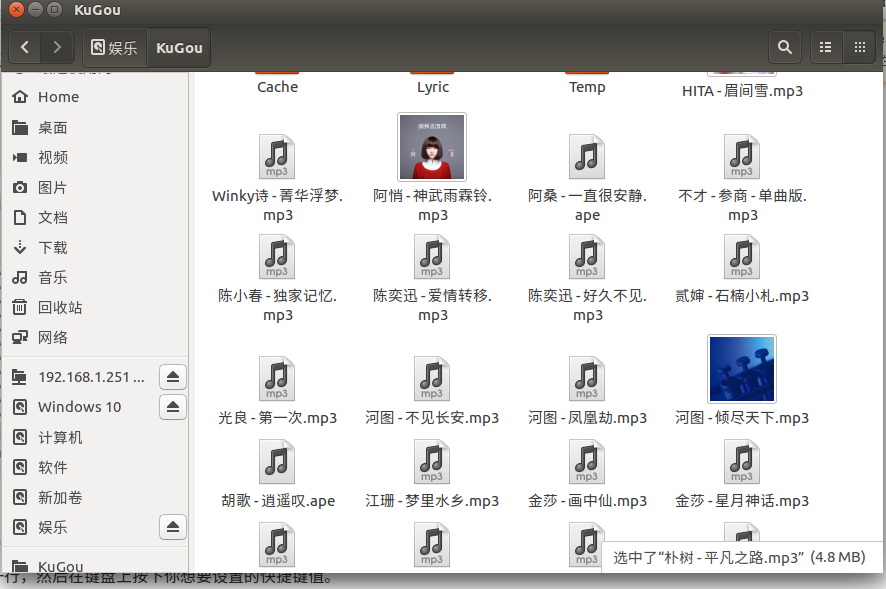Open the Windows 10 volume

point(79,407)
